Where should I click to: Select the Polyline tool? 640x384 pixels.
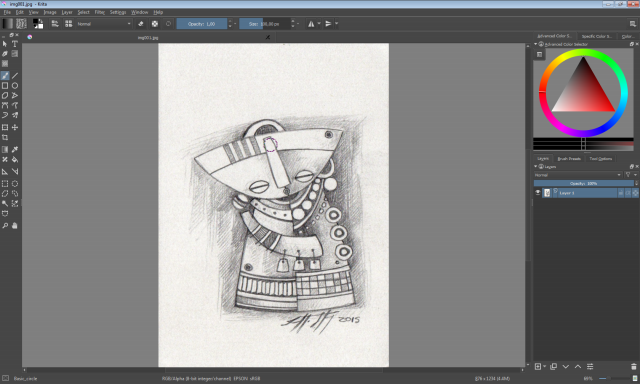15,95
